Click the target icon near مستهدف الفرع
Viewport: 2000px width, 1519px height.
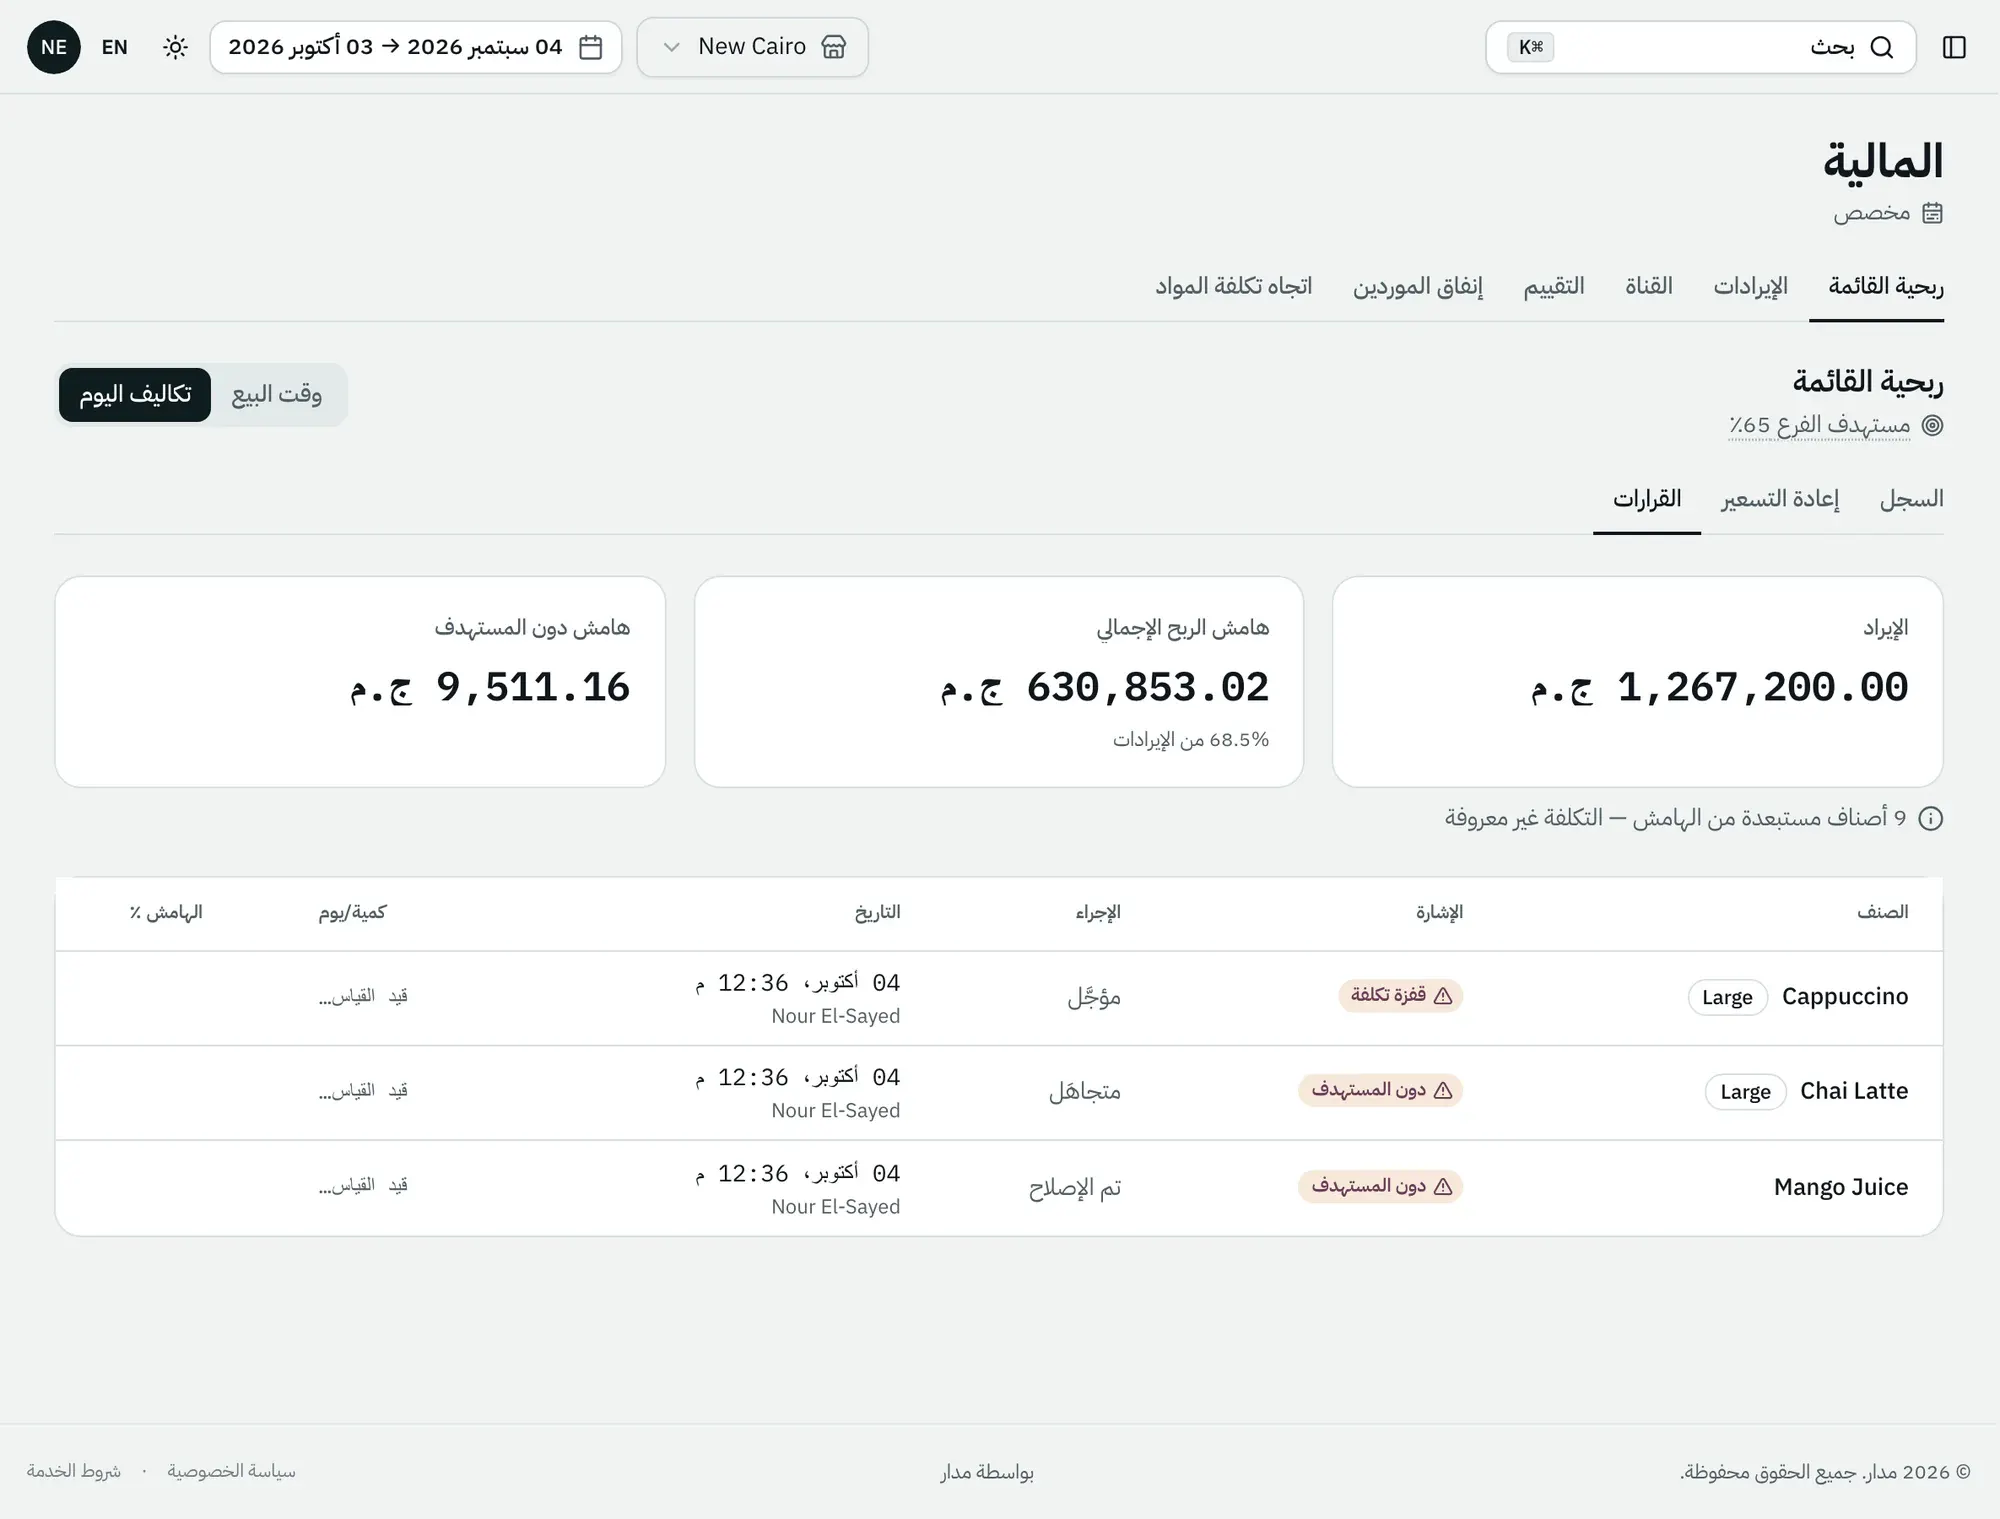(x=1932, y=425)
